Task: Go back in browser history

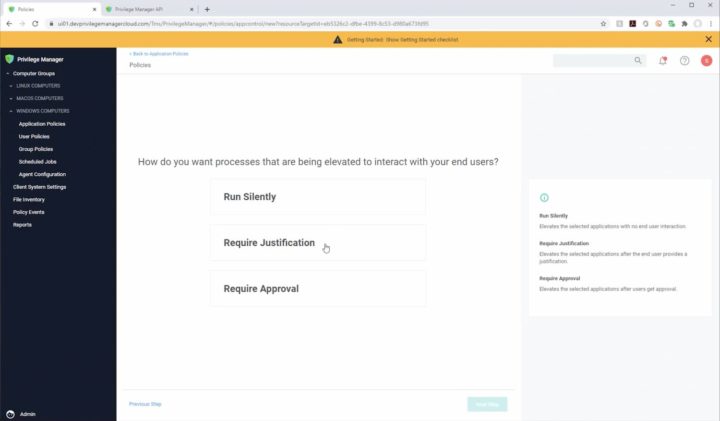Action: click(x=9, y=23)
